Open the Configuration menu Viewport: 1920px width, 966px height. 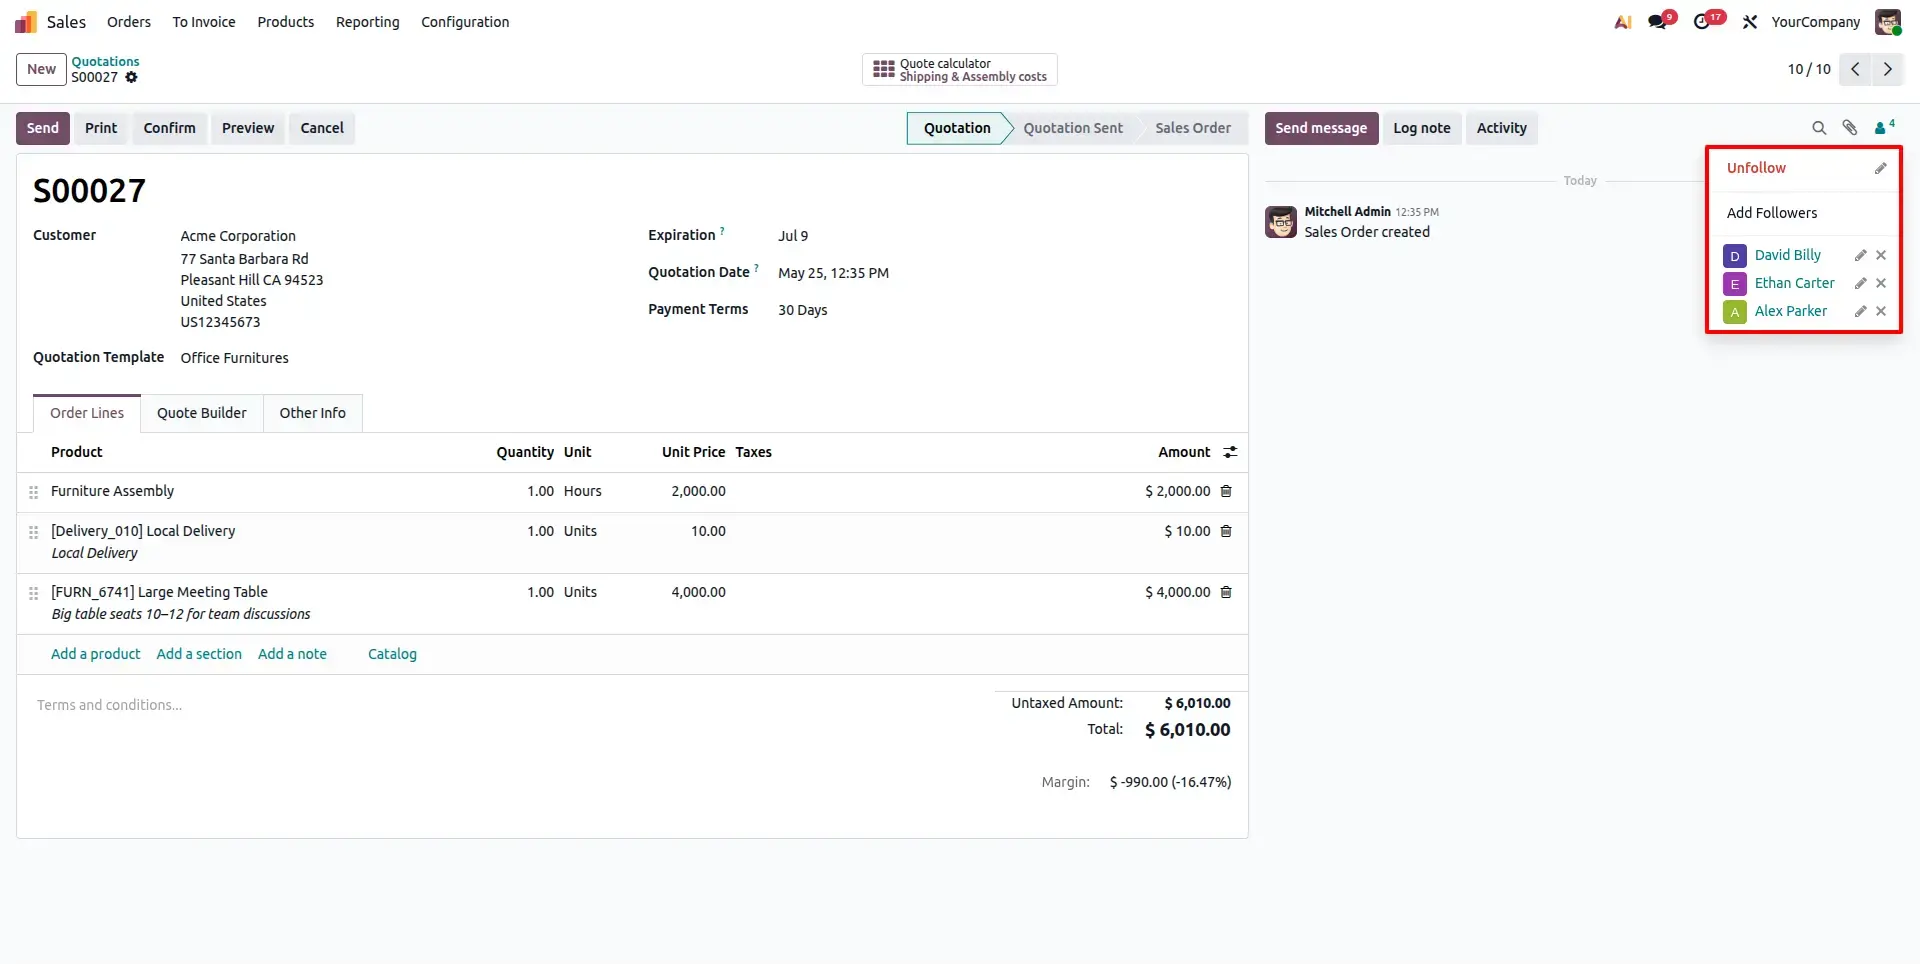(x=465, y=22)
